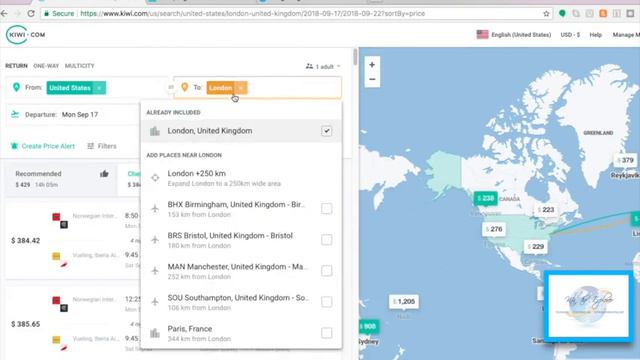This screenshot has height=360, width=640.
Task: Remove the London destination tag via its x
Action: pos(241,88)
